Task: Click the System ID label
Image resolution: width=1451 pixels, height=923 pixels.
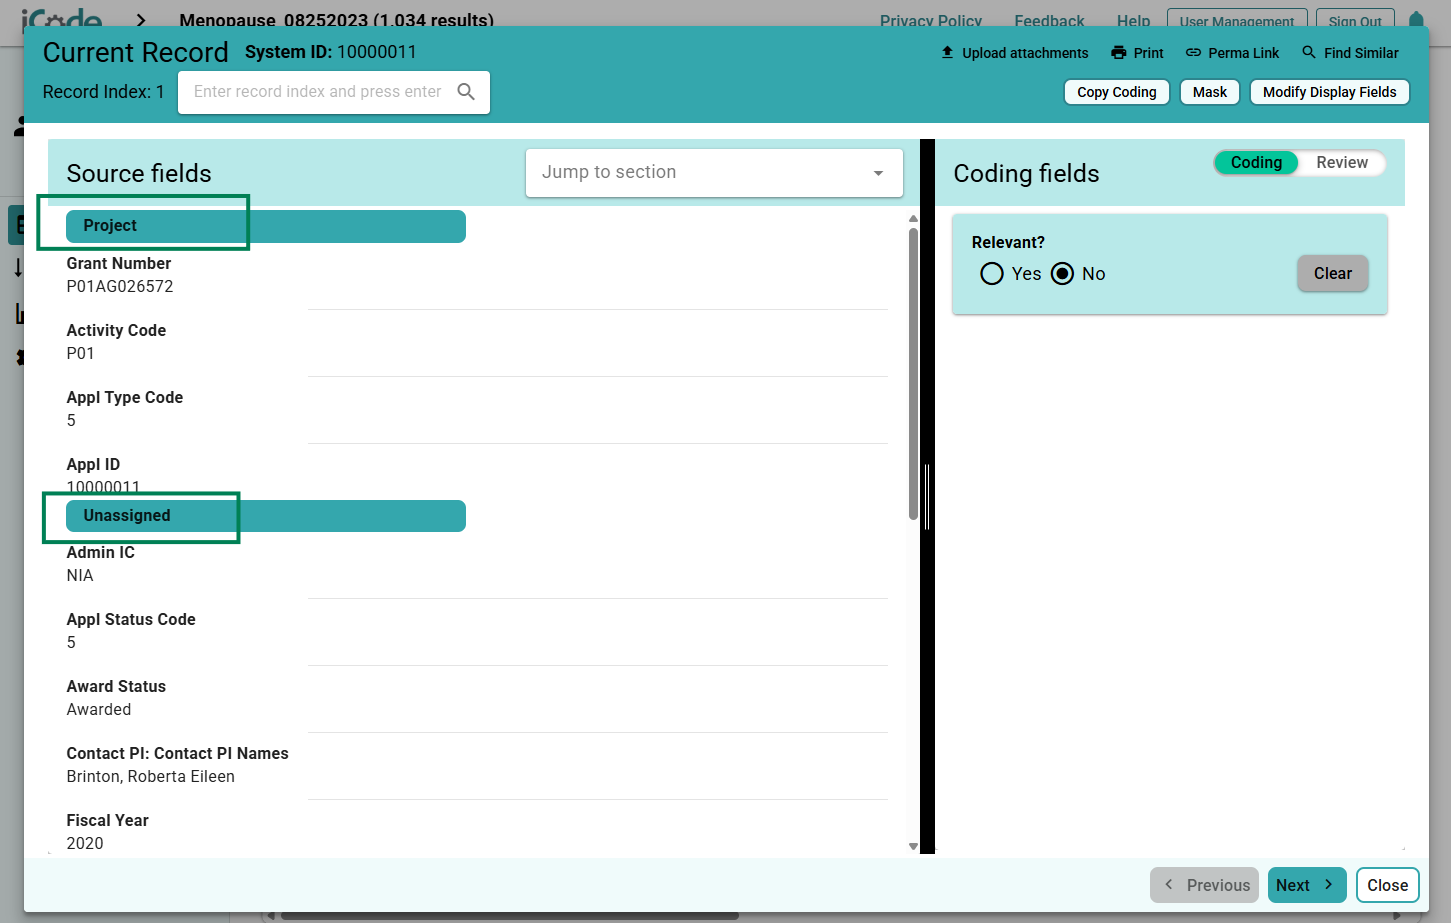Action: pos(288,52)
